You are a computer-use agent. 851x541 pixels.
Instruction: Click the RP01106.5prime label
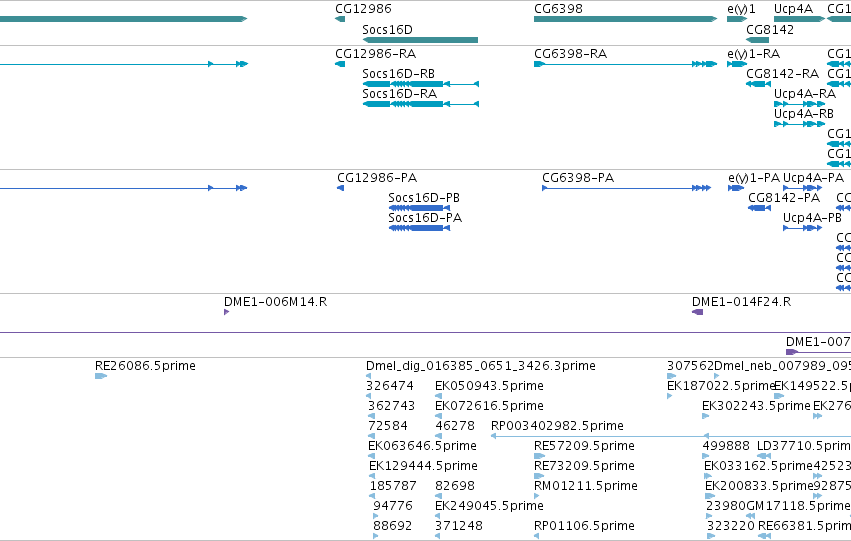click(585, 526)
